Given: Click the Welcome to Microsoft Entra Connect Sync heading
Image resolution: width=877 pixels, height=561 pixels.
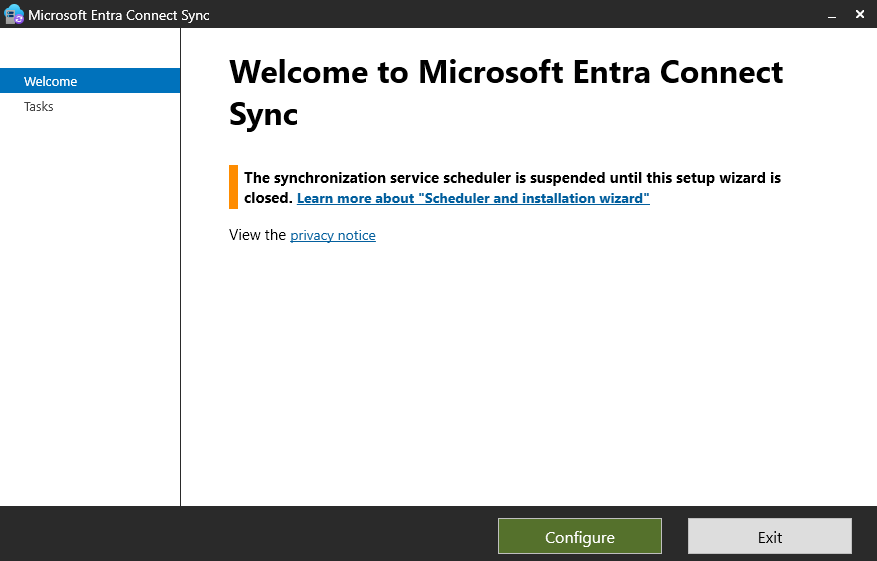Looking at the screenshot, I should click(x=506, y=93).
